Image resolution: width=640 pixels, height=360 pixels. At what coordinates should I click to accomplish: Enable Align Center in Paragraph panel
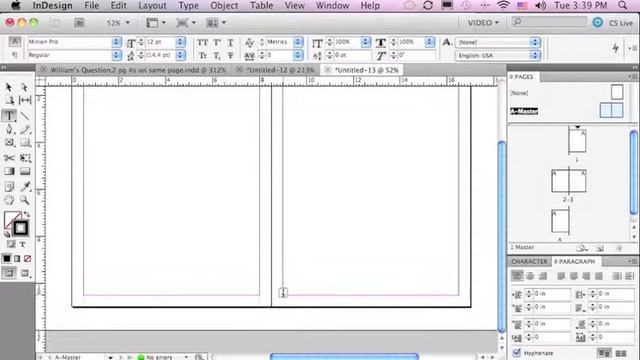(530, 276)
